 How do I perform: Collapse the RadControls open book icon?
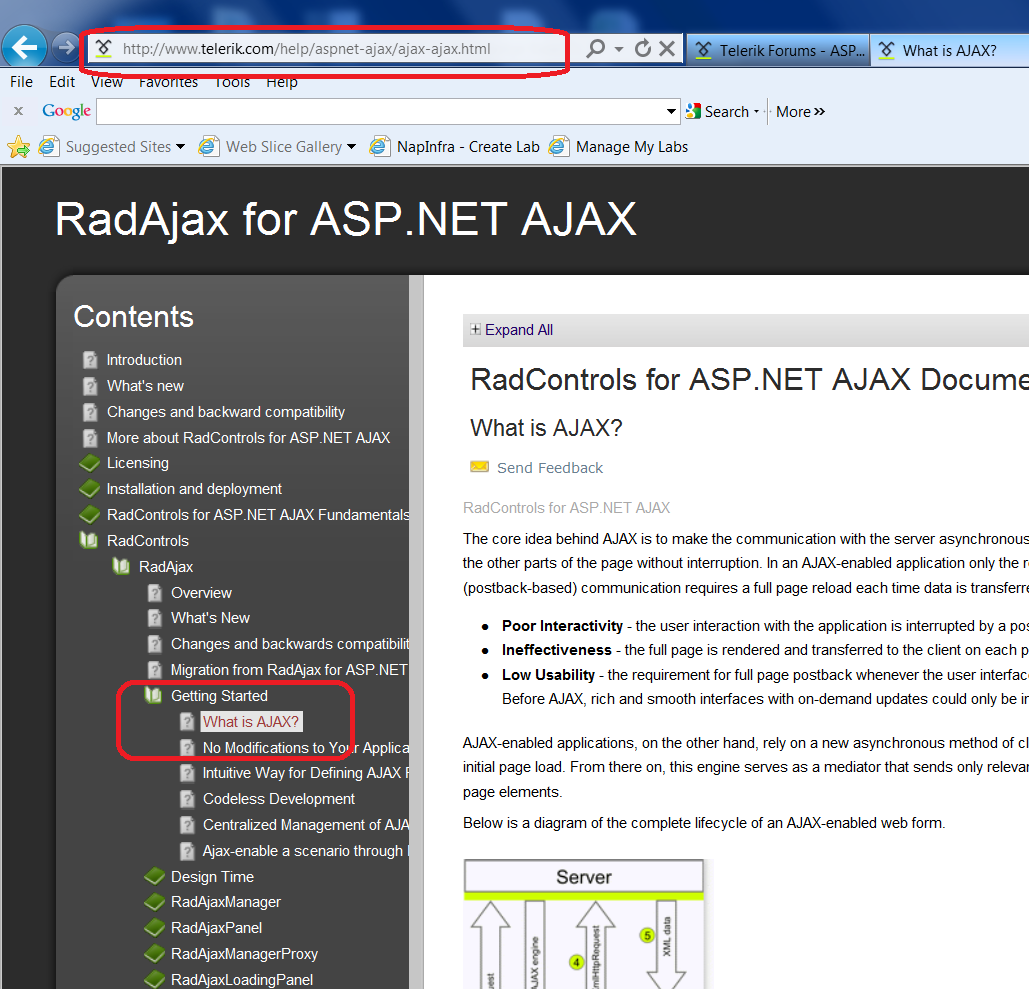point(89,540)
